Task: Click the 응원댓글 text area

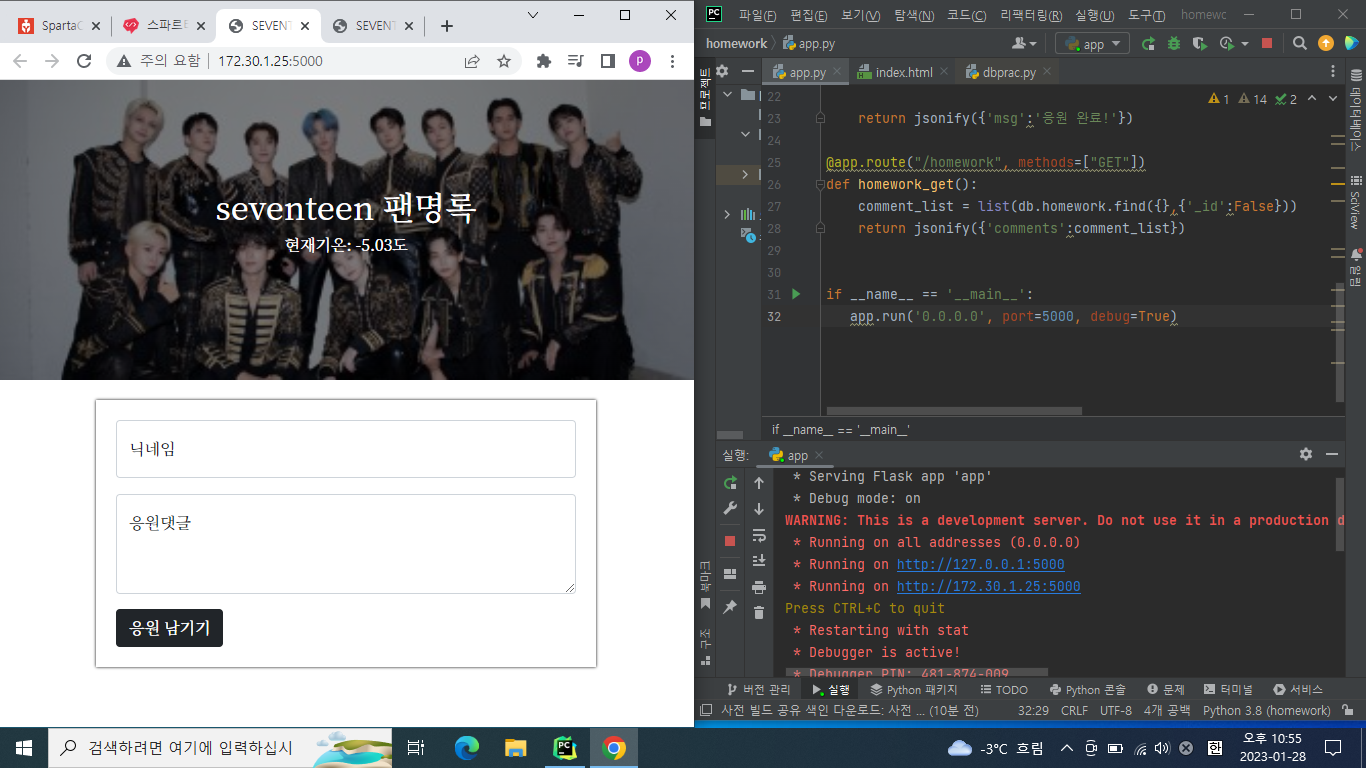Action: [x=346, y=544]
